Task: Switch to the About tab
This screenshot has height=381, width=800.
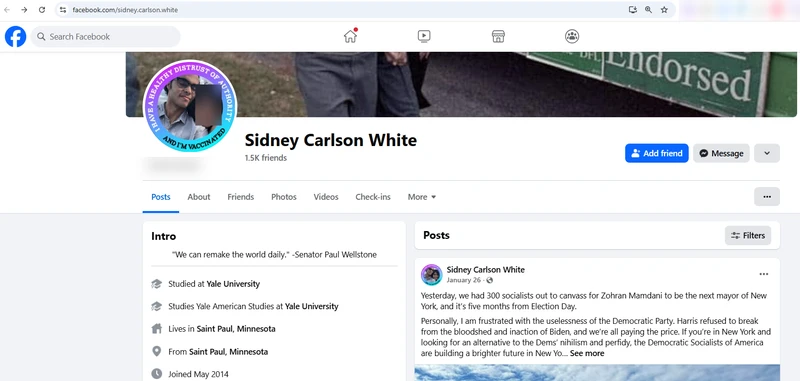Action: (x=198, y=197)
